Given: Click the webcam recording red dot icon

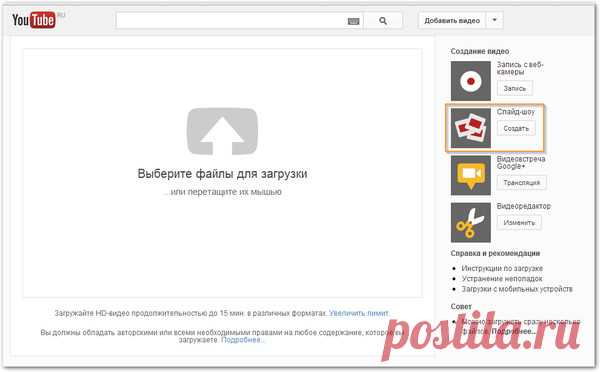Looking at the screenshot, I should pos(471,81).
